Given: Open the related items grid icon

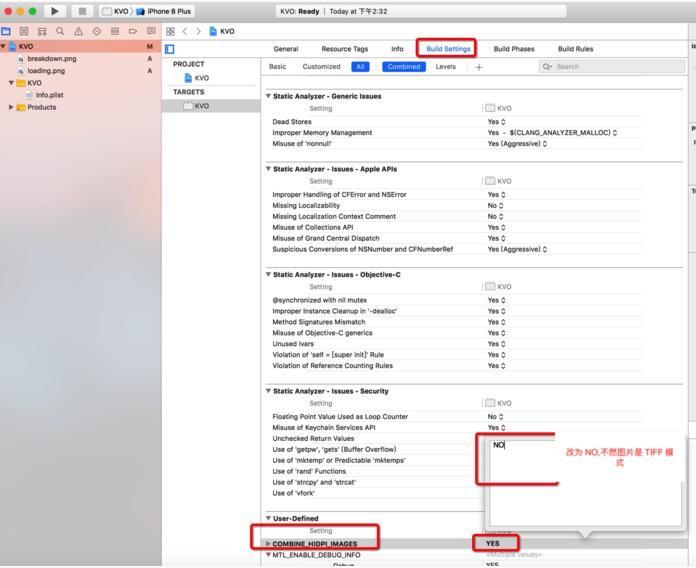Looking at the screenshot, I should [170, 32].
